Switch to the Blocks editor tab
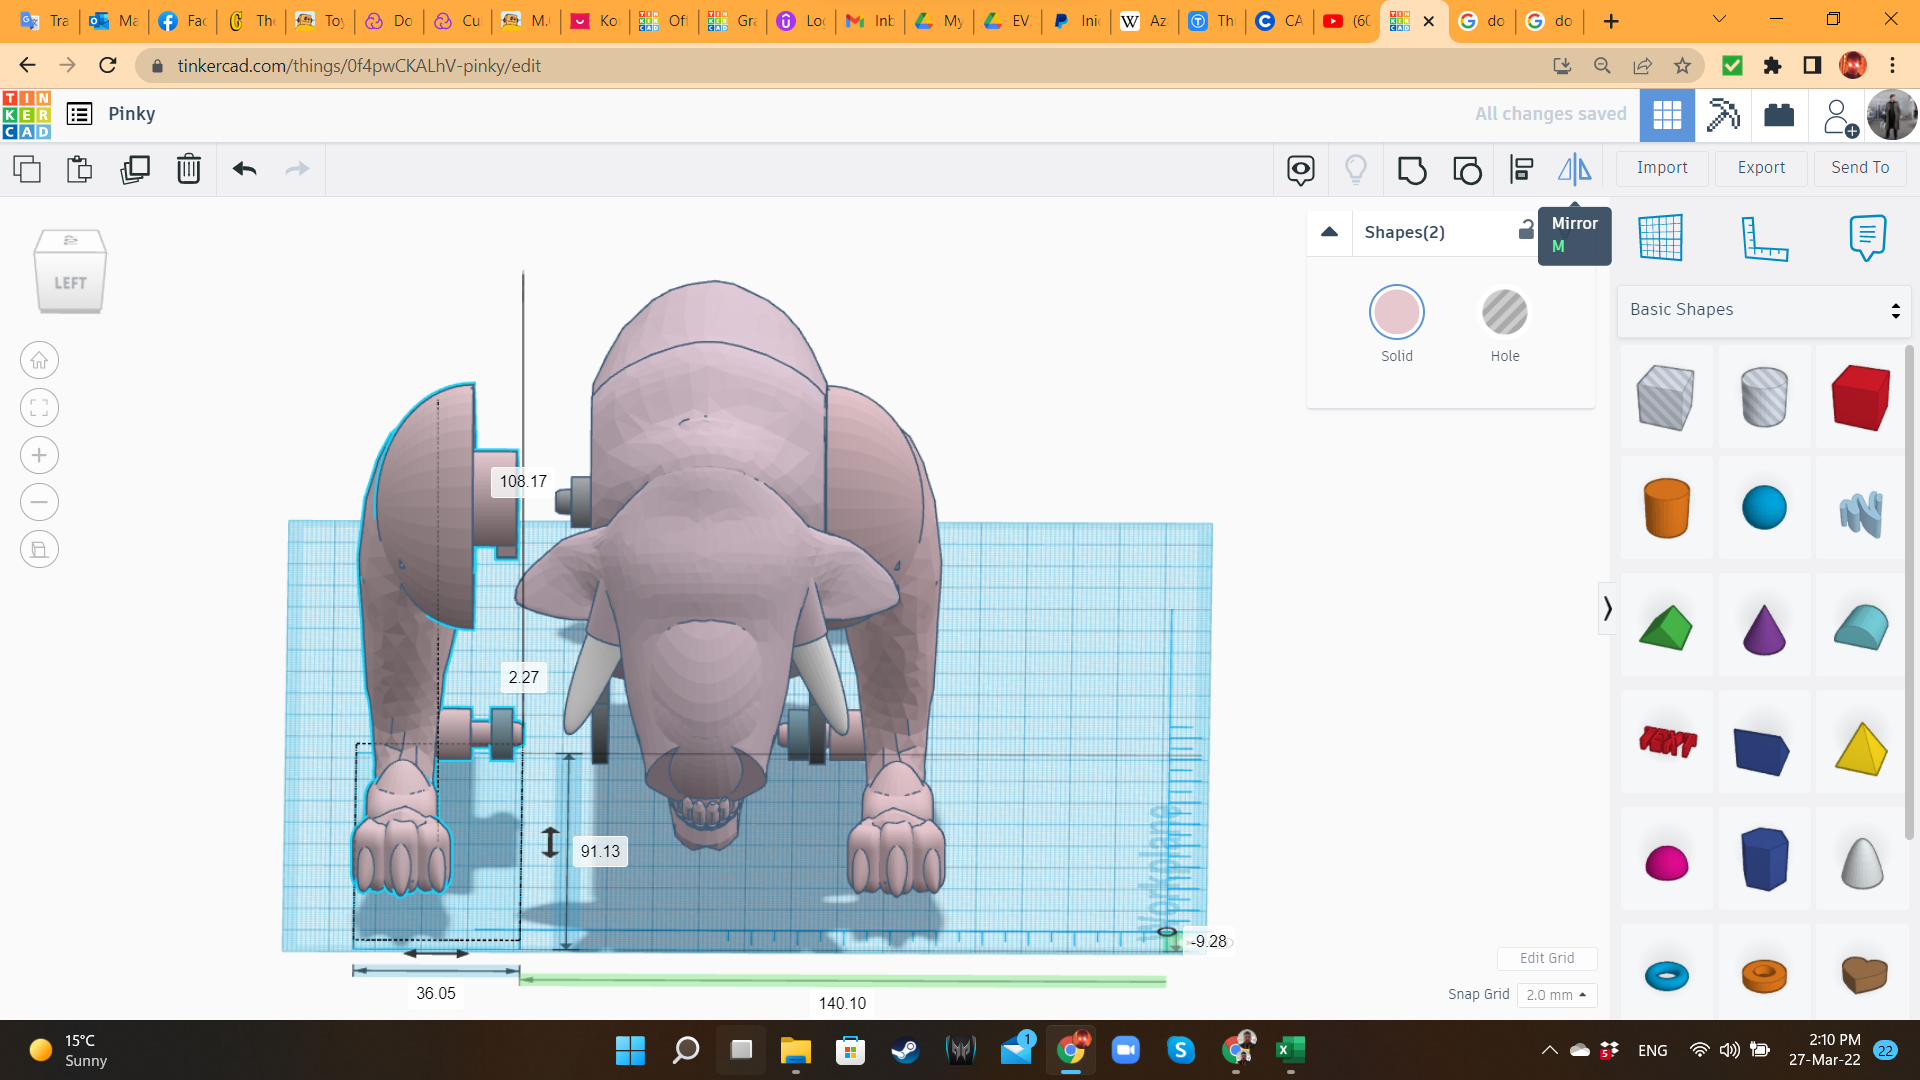 [1722, 114]
